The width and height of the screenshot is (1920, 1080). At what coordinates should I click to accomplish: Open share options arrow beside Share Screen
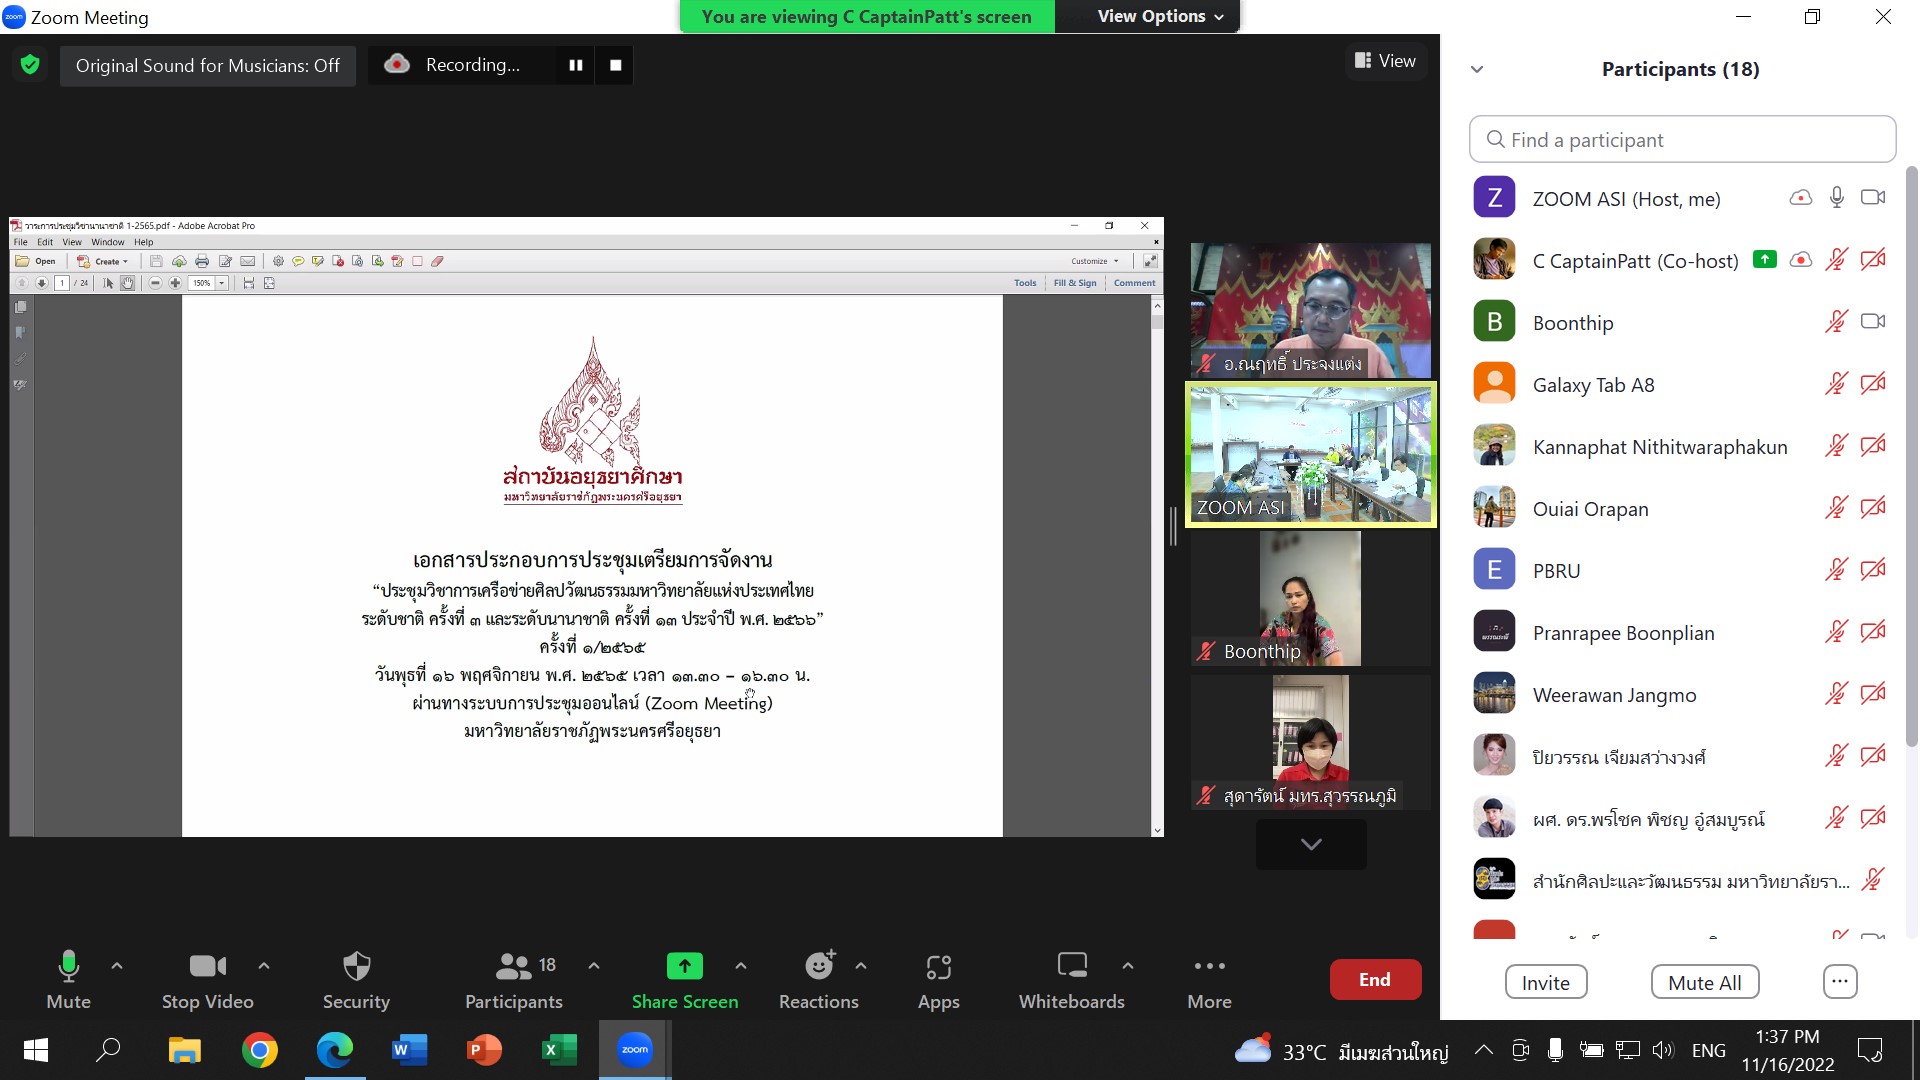coord(741,966)
